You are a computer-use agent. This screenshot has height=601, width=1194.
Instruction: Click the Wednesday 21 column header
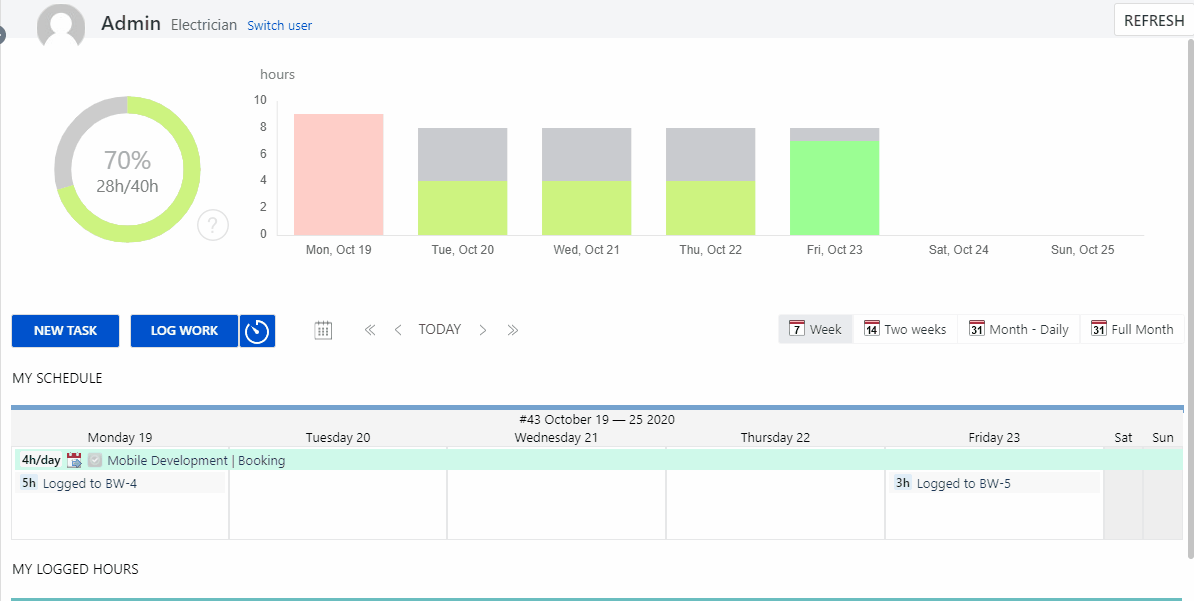[556, 438]
